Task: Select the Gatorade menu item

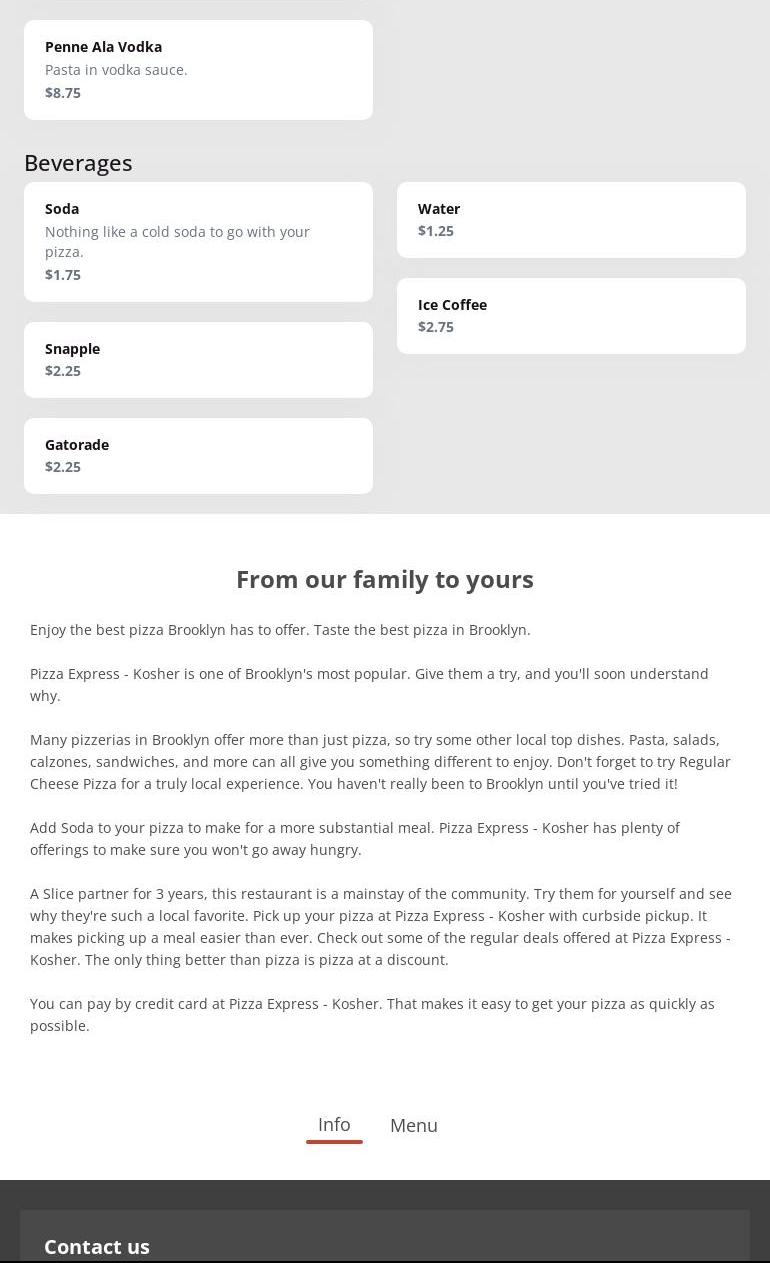Action: point(198,455)
